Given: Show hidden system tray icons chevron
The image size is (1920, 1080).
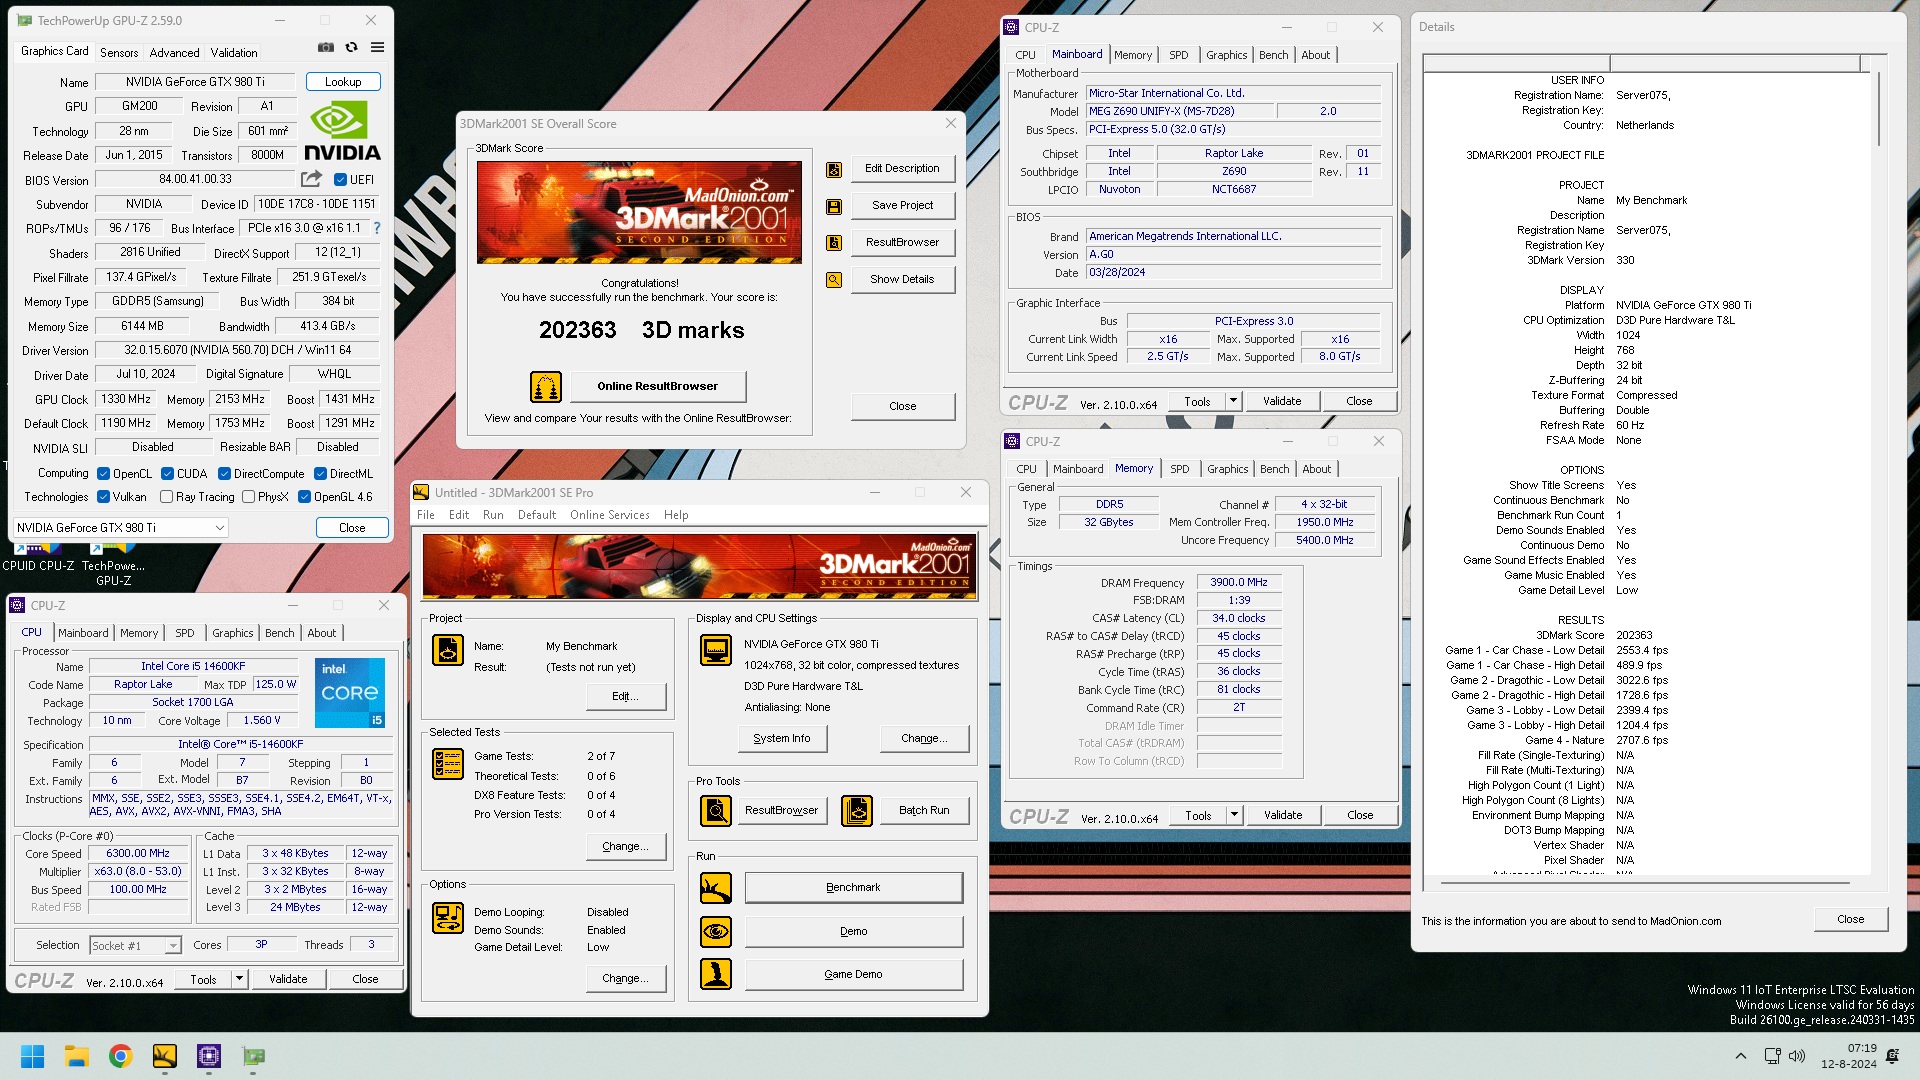Looking at the screenshot, I should click(x=1740, y=1056).
